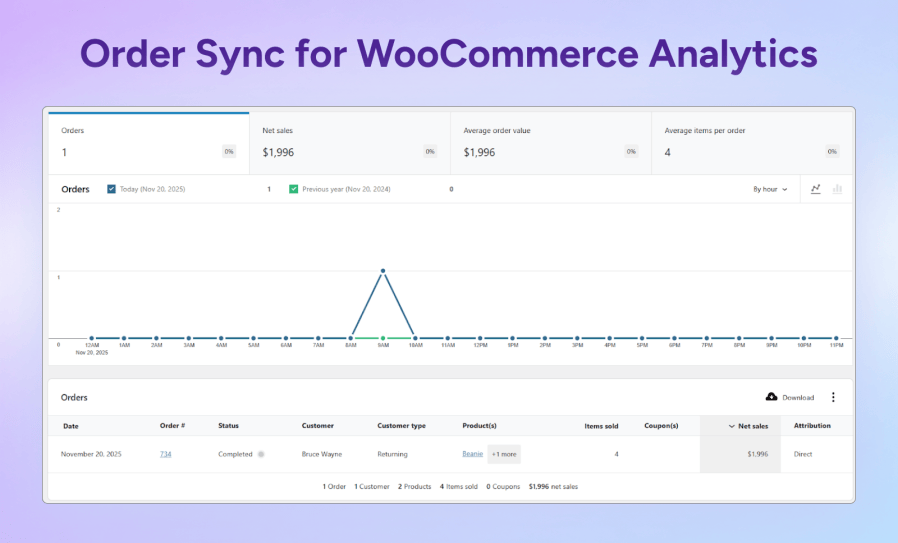Viewport: 898px width, 543px height.
Task: Click the 4 Items sold summary text
Action: coord(459,487)
